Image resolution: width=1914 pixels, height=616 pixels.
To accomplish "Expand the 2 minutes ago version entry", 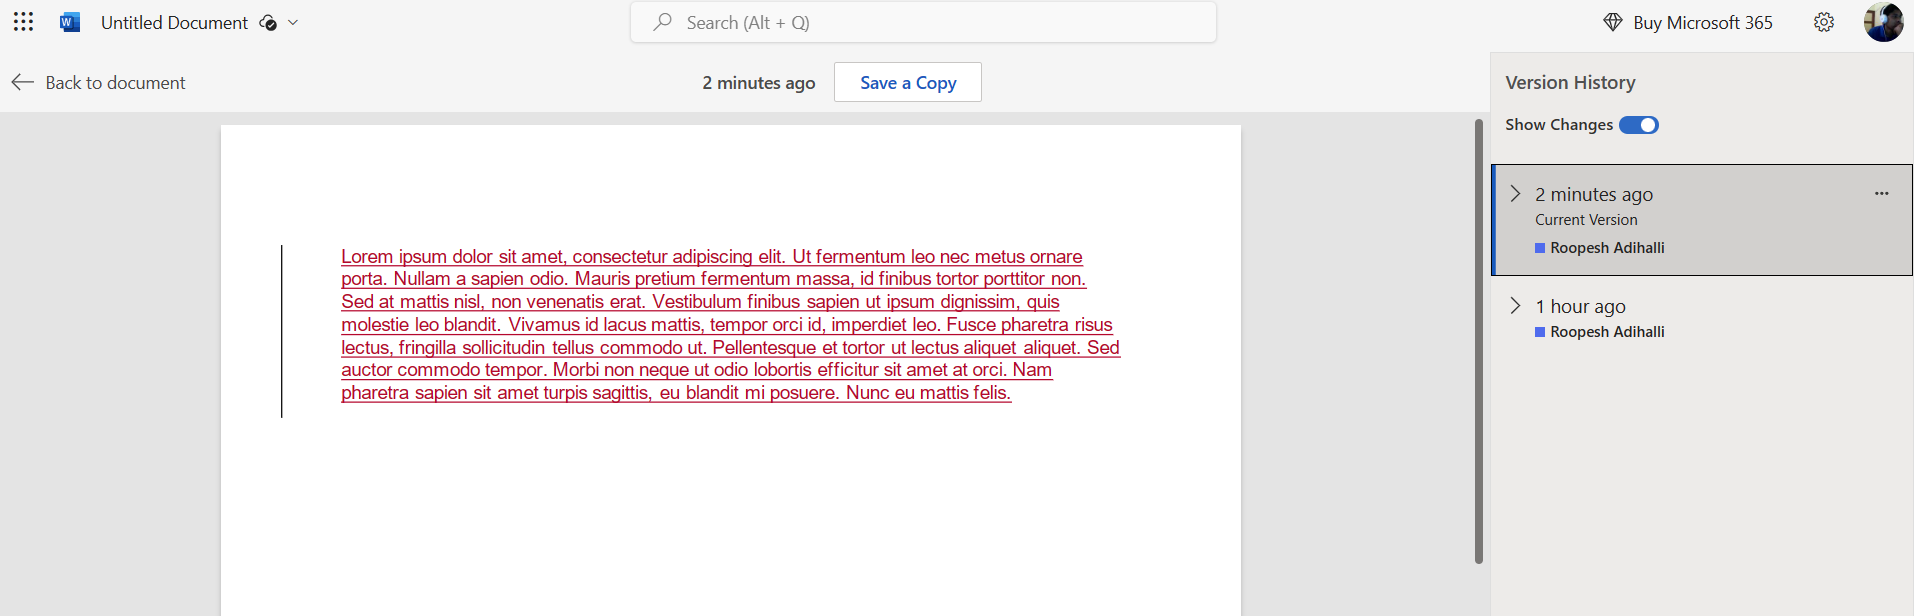I will point(1515,194).
